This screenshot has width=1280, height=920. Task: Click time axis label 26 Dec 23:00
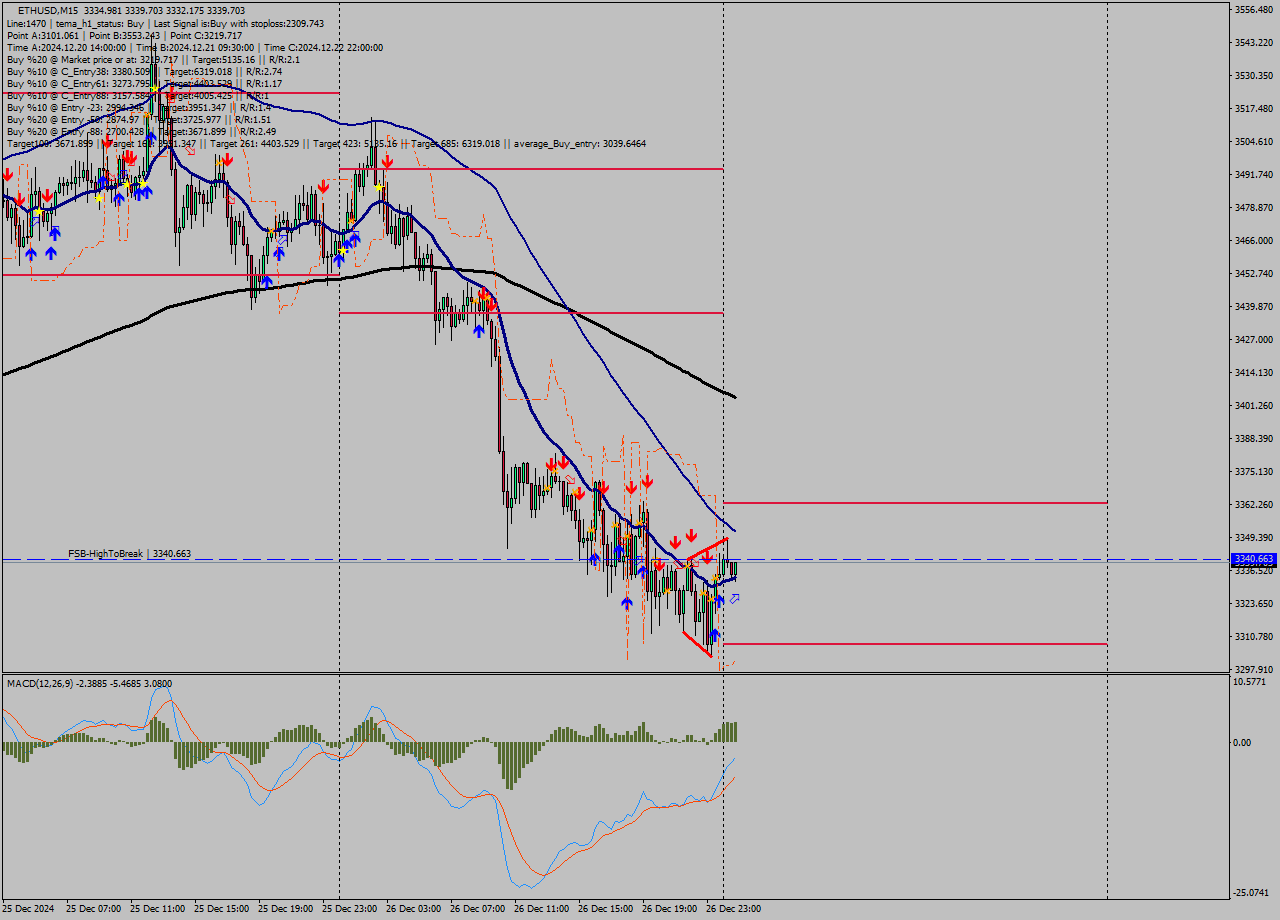734,909
